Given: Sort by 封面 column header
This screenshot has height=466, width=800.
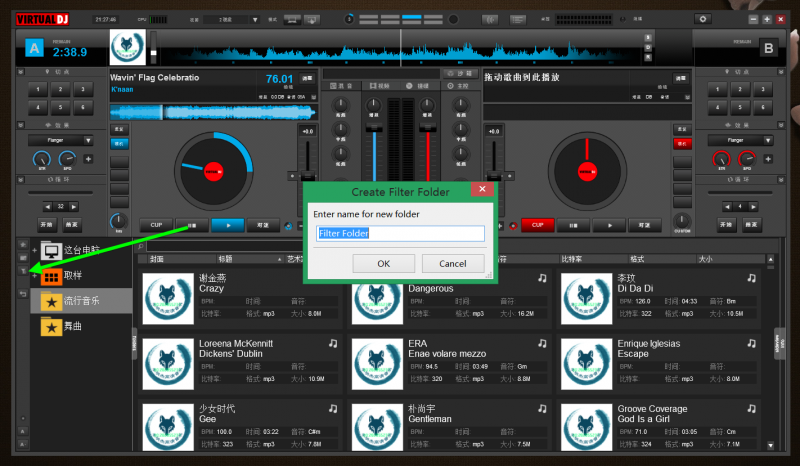Looking at the screenshot, I should 156,259.
